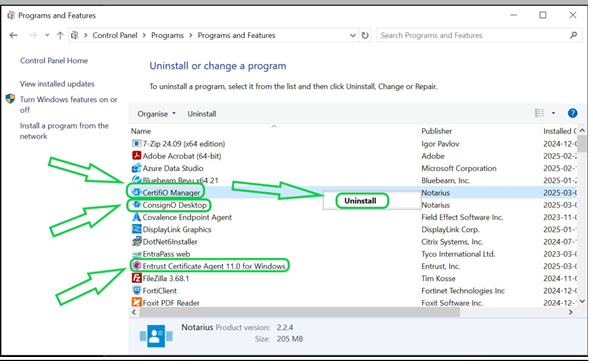This screenshot has height=364, width=593.
Task: Open Install a program from the network
Action: click(x=64, y=131)
